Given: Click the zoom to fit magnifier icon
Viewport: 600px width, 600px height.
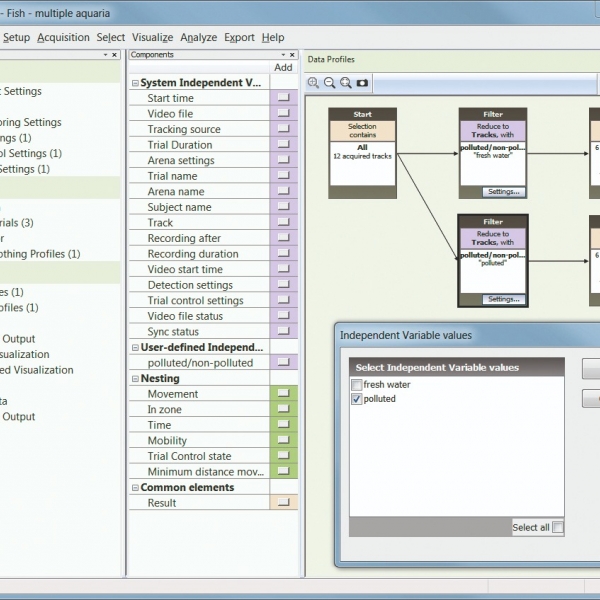Looking at the screenshot, I should tap(345, 83).
